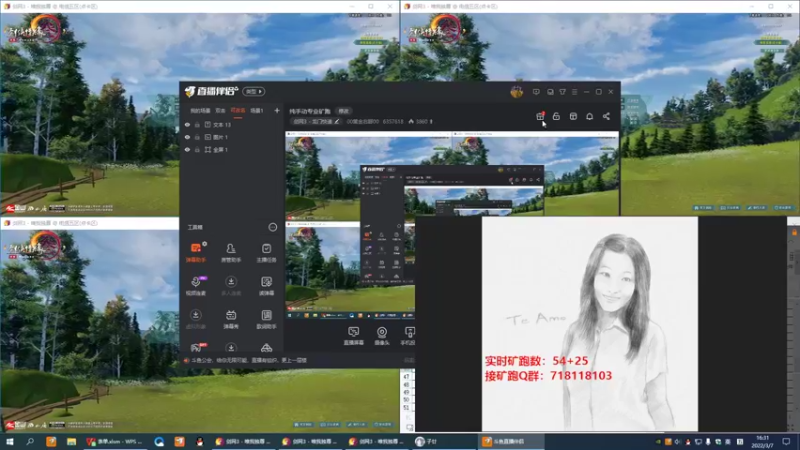Open taskbar search magnifier
Viewport: 800px width, 450px height.
30,441
